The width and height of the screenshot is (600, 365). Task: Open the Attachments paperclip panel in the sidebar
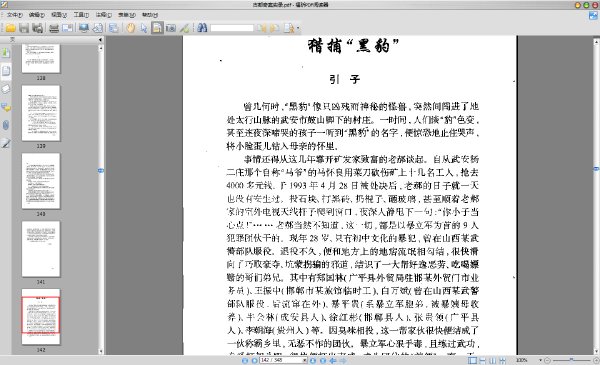pyautogui.click(x=6, y=125)
